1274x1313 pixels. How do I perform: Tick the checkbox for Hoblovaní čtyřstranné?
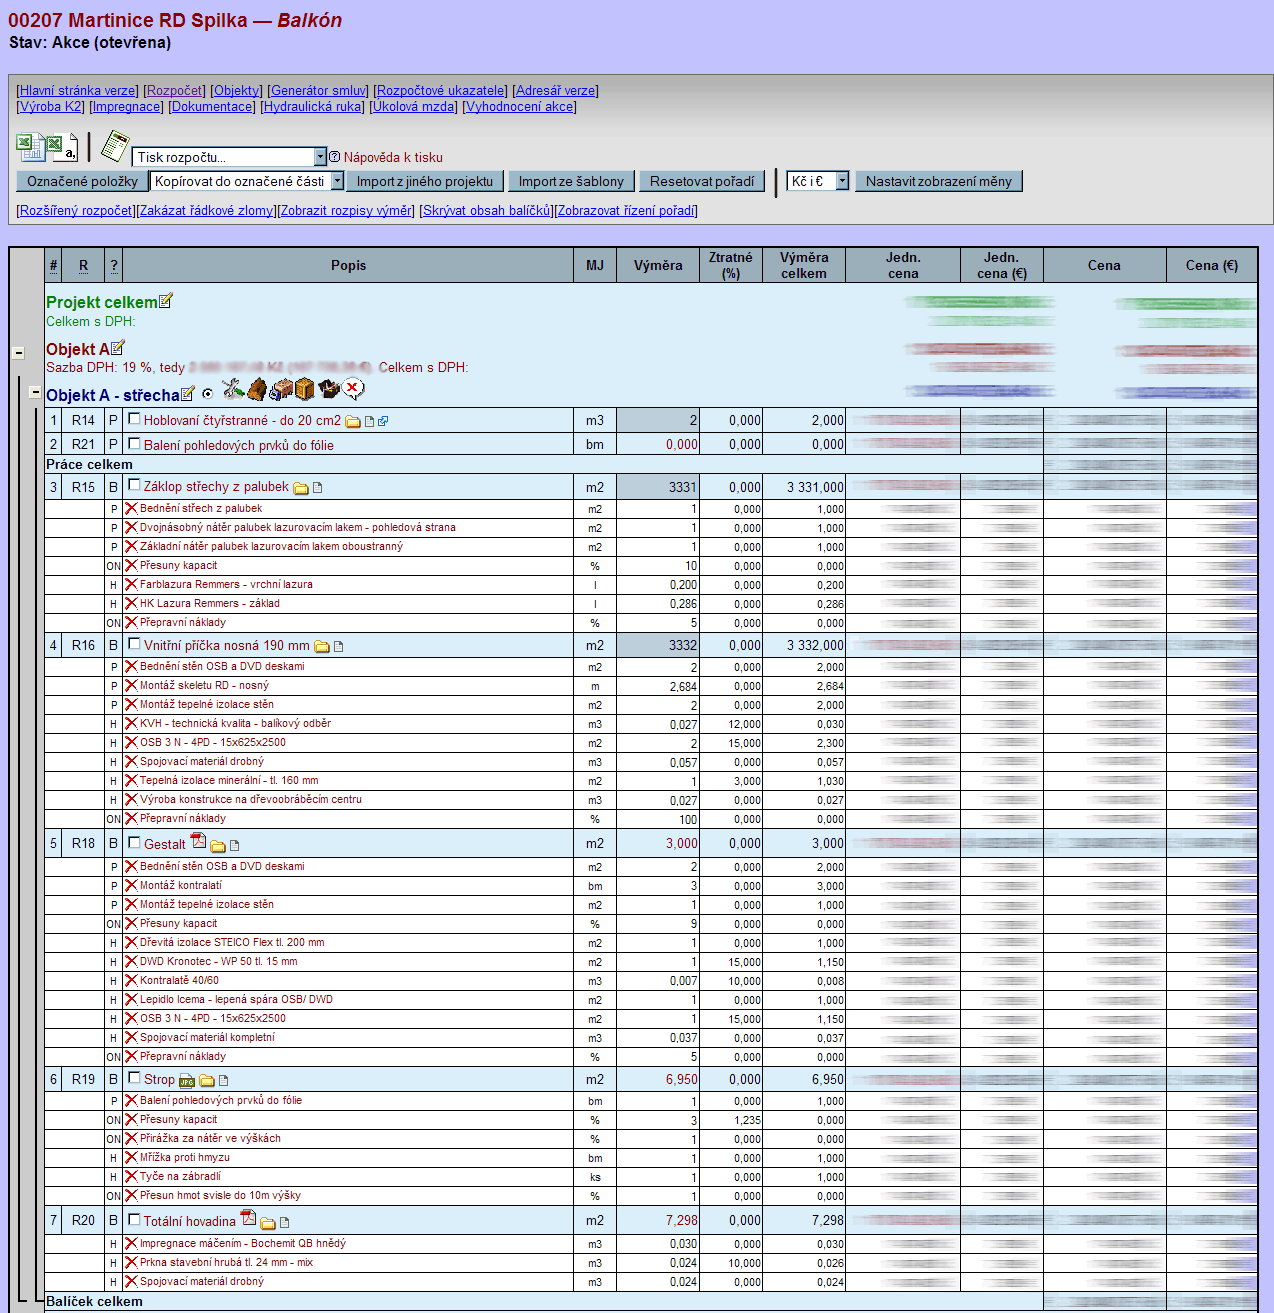134,419
